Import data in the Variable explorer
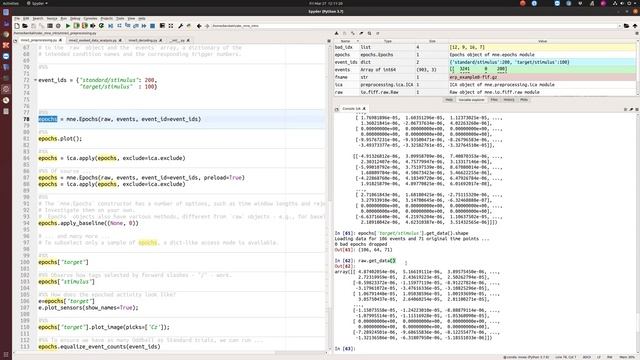 tap(336, 33)
